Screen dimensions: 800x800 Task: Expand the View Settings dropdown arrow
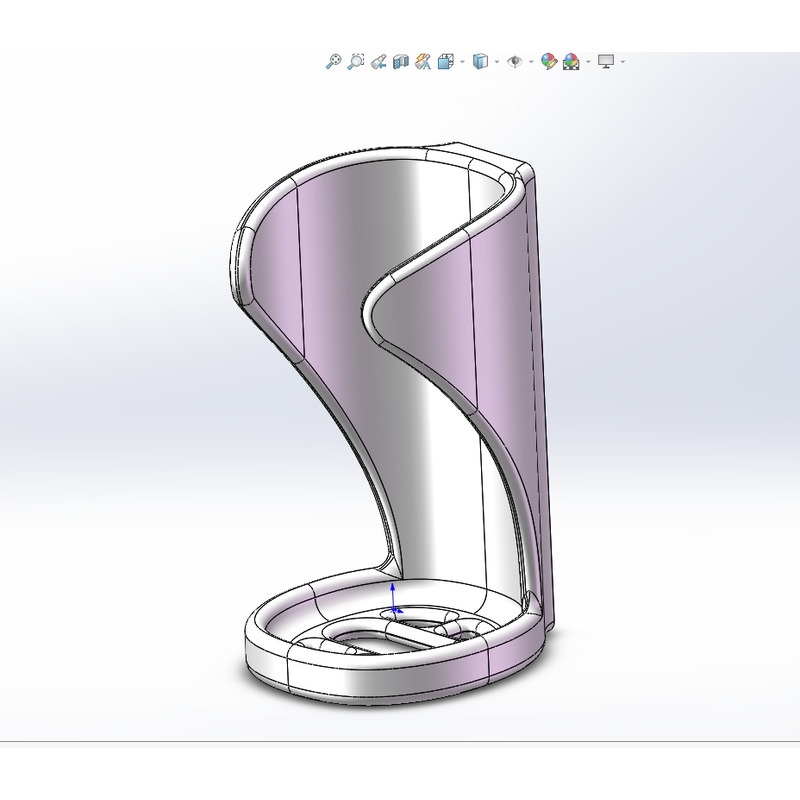point(622,62)
